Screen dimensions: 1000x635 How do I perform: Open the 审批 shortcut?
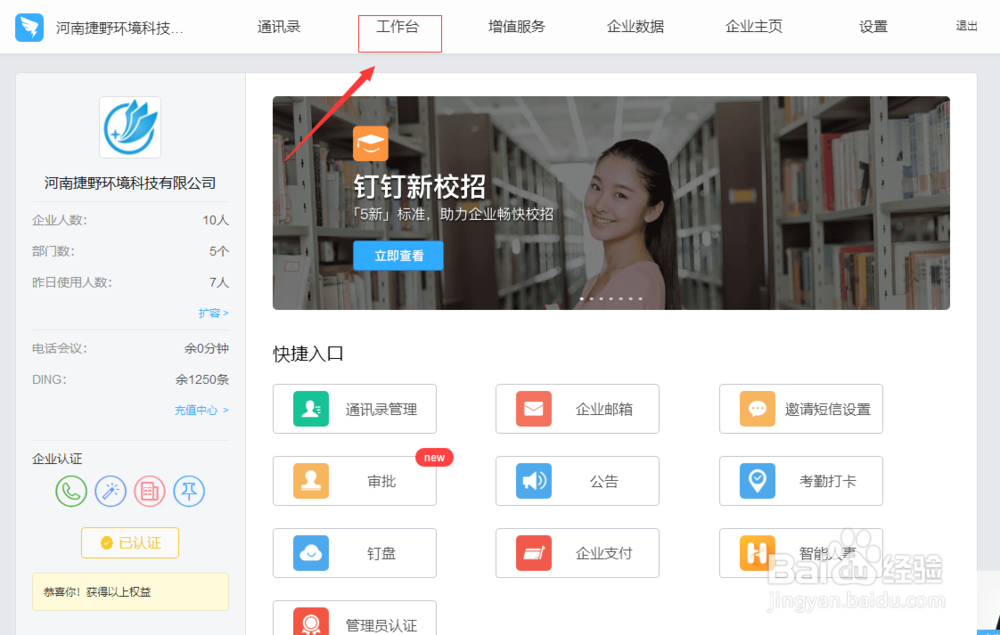coord(355,481)
